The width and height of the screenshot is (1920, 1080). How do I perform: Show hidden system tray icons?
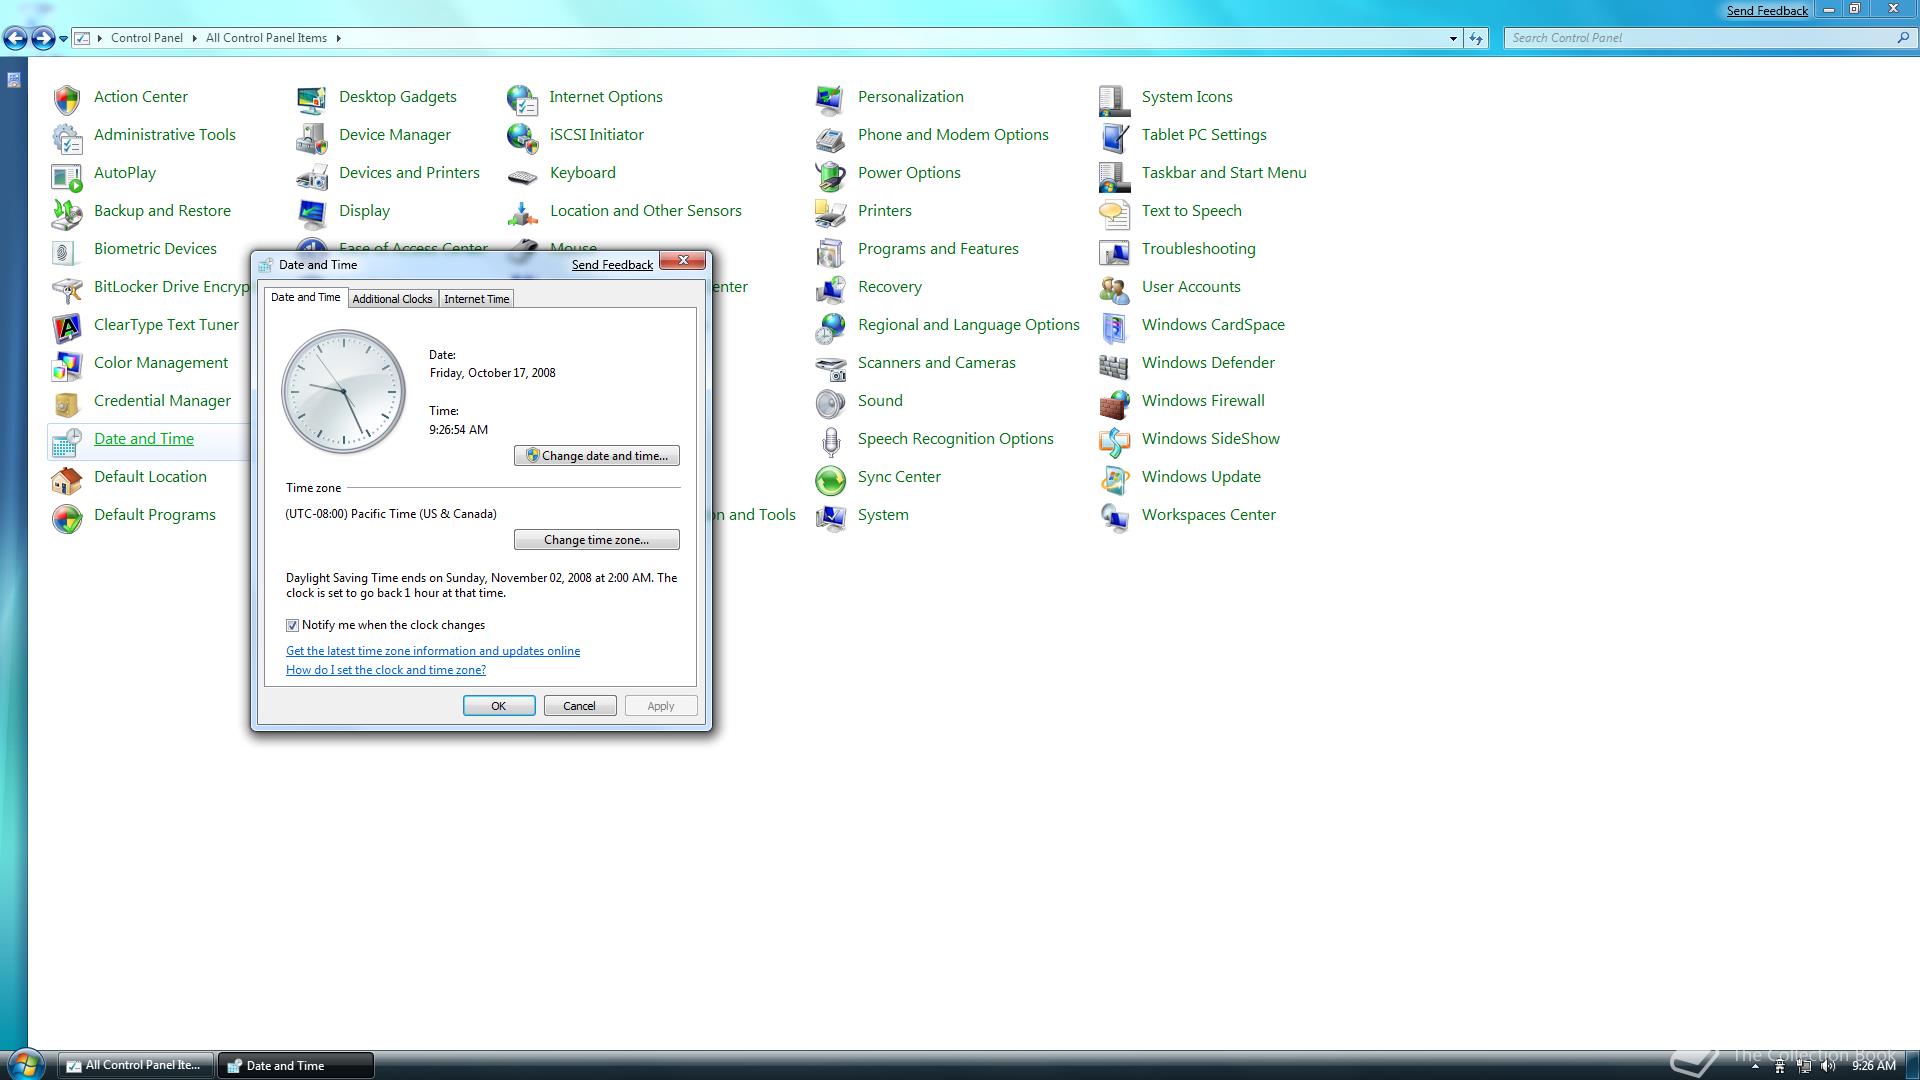pos(1754,1066)
